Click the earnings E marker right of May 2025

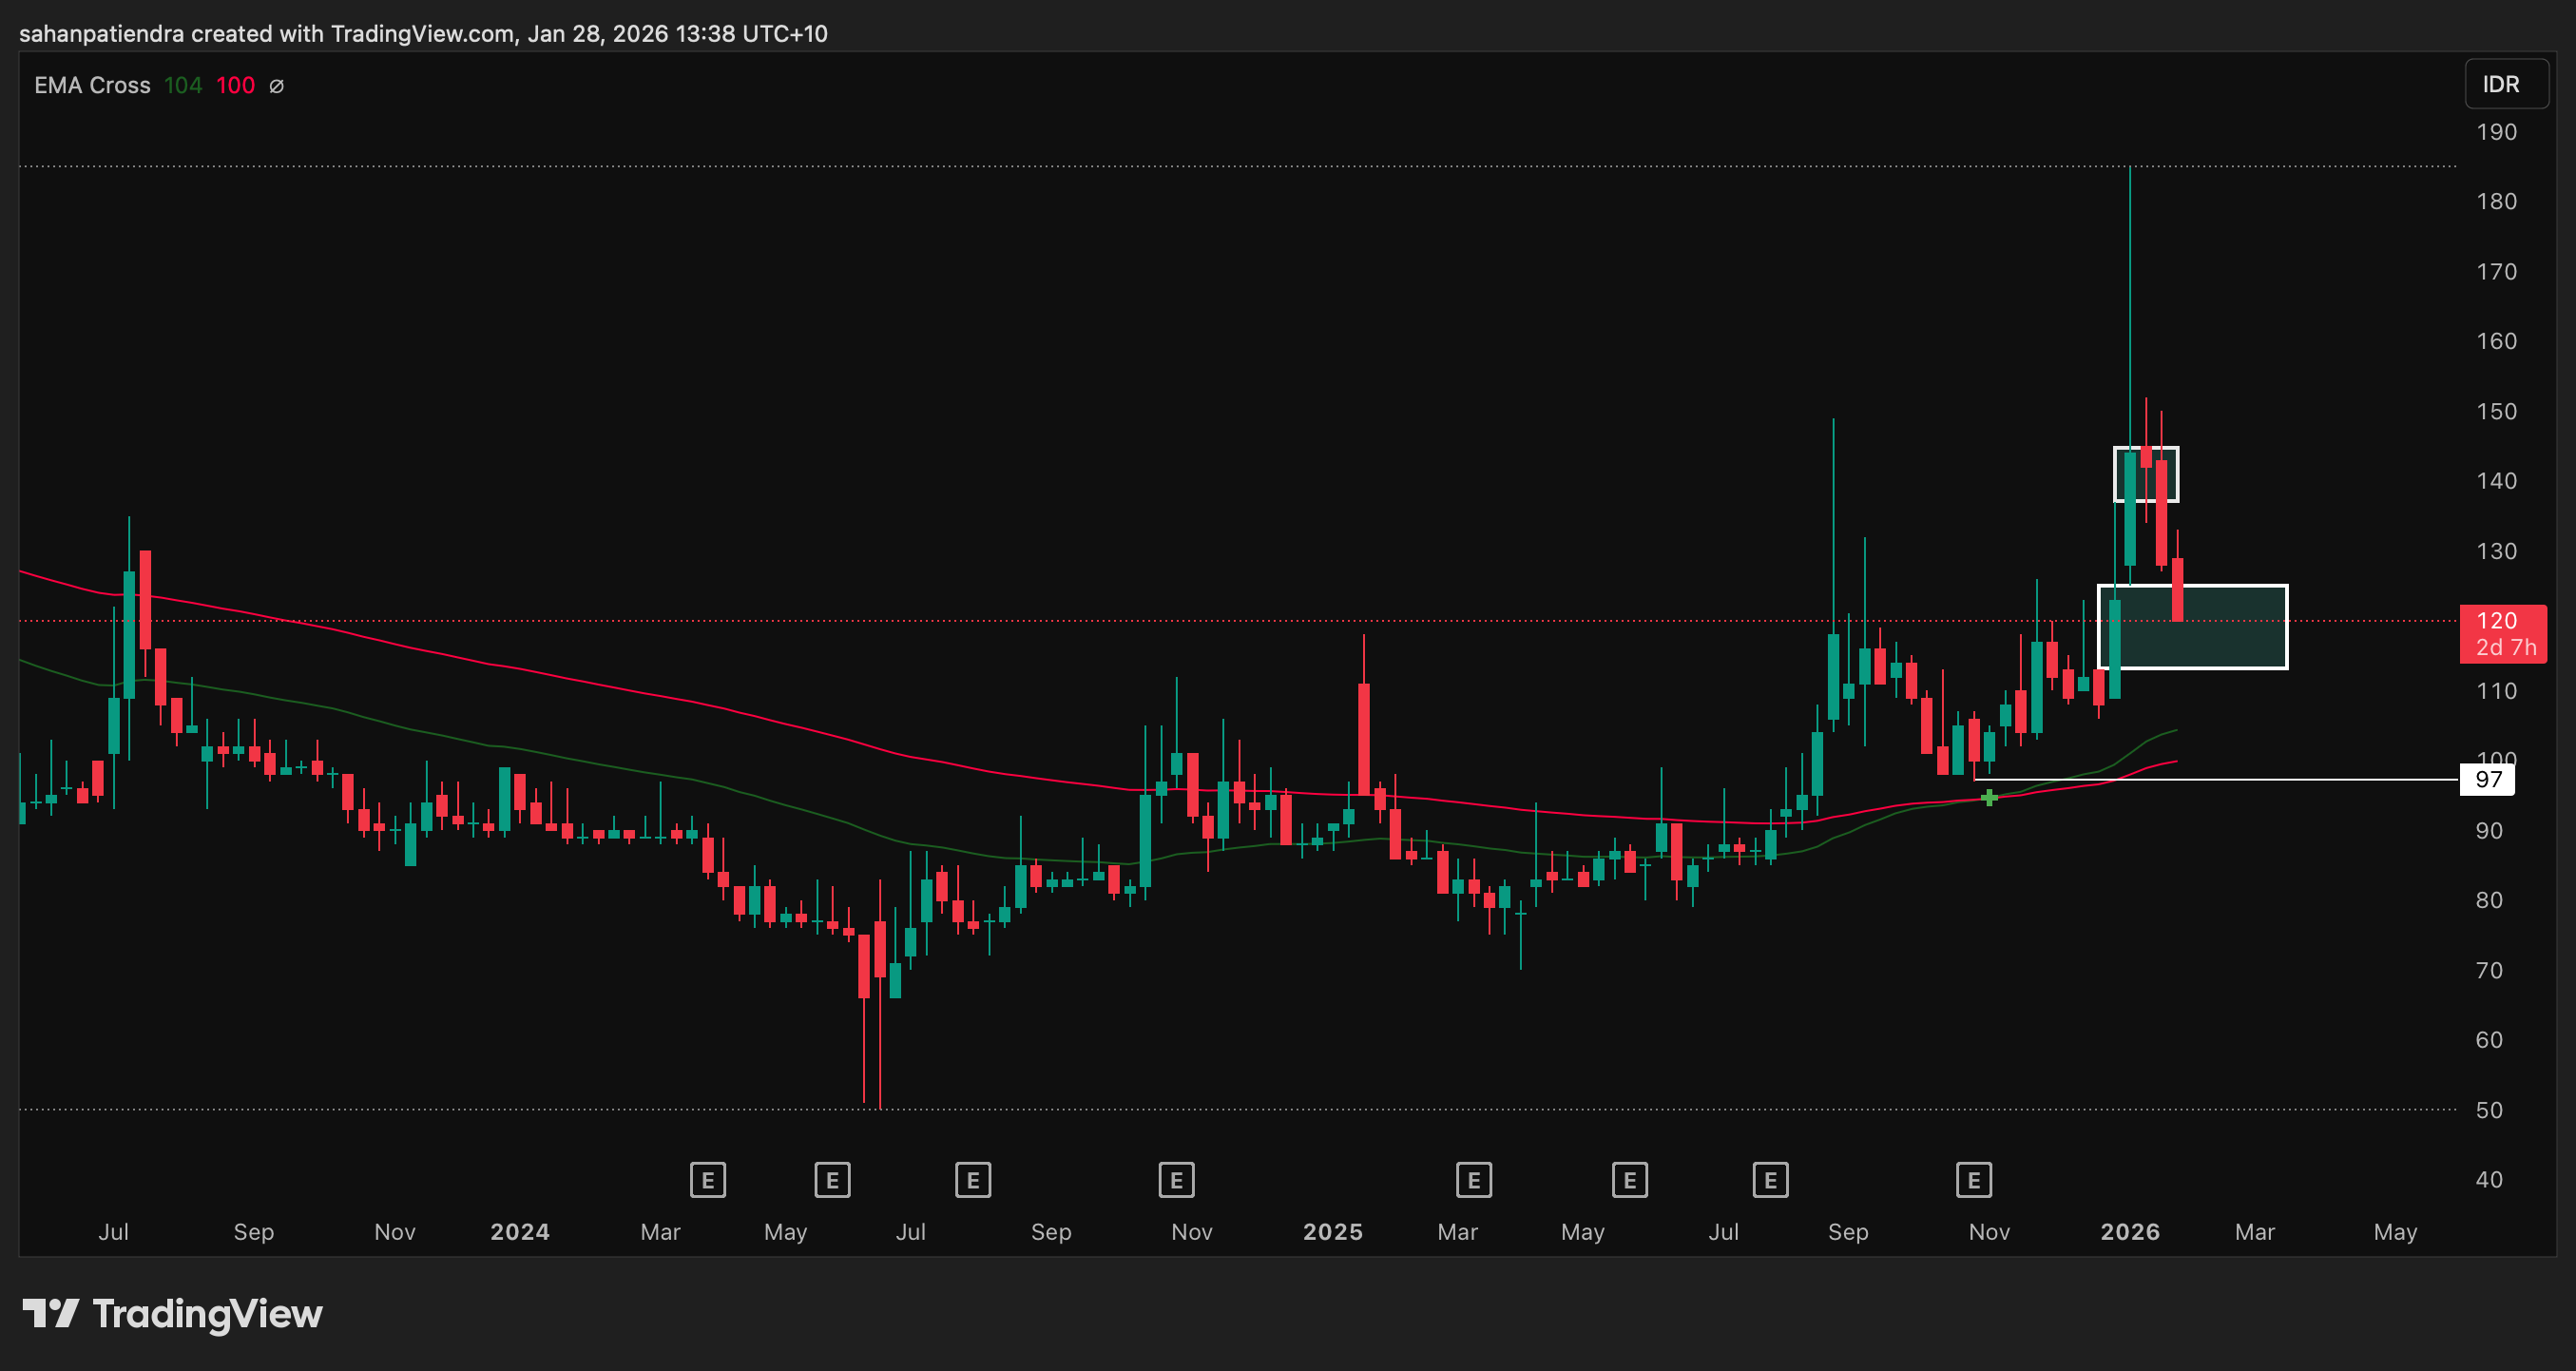[1629, 1180]
